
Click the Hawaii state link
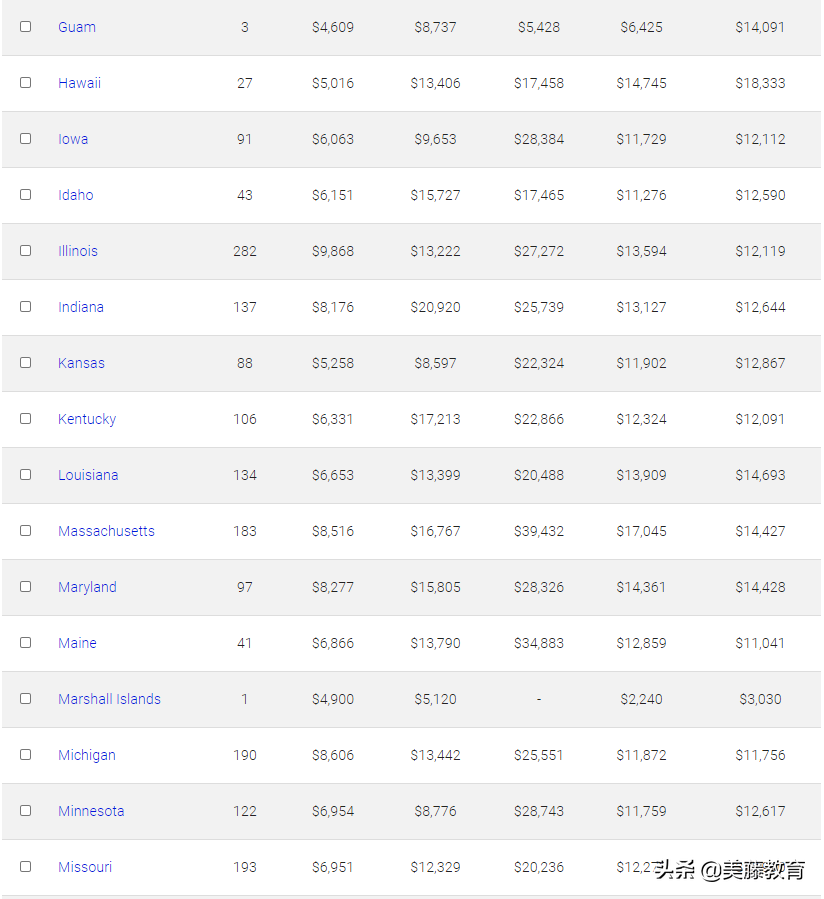tap(79, 83)
